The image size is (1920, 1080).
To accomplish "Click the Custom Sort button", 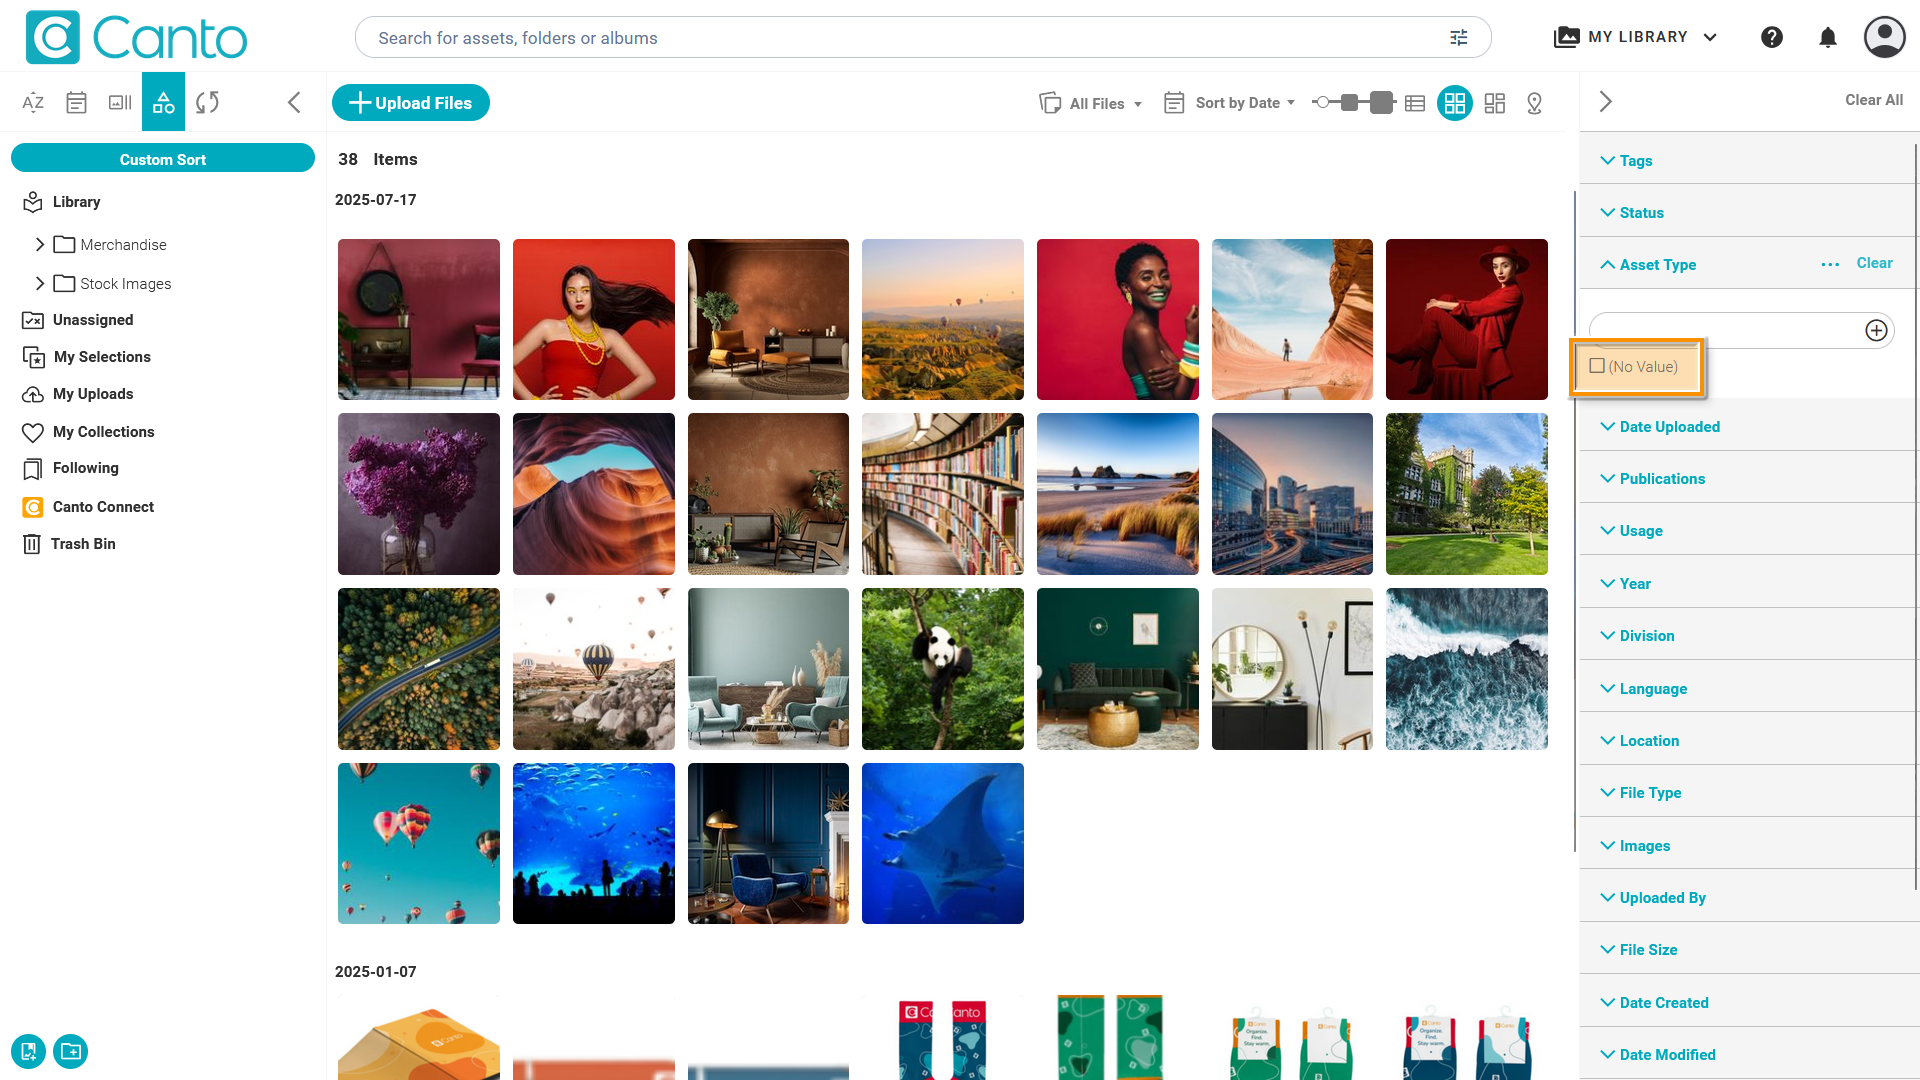I will [x=163, y=159].
